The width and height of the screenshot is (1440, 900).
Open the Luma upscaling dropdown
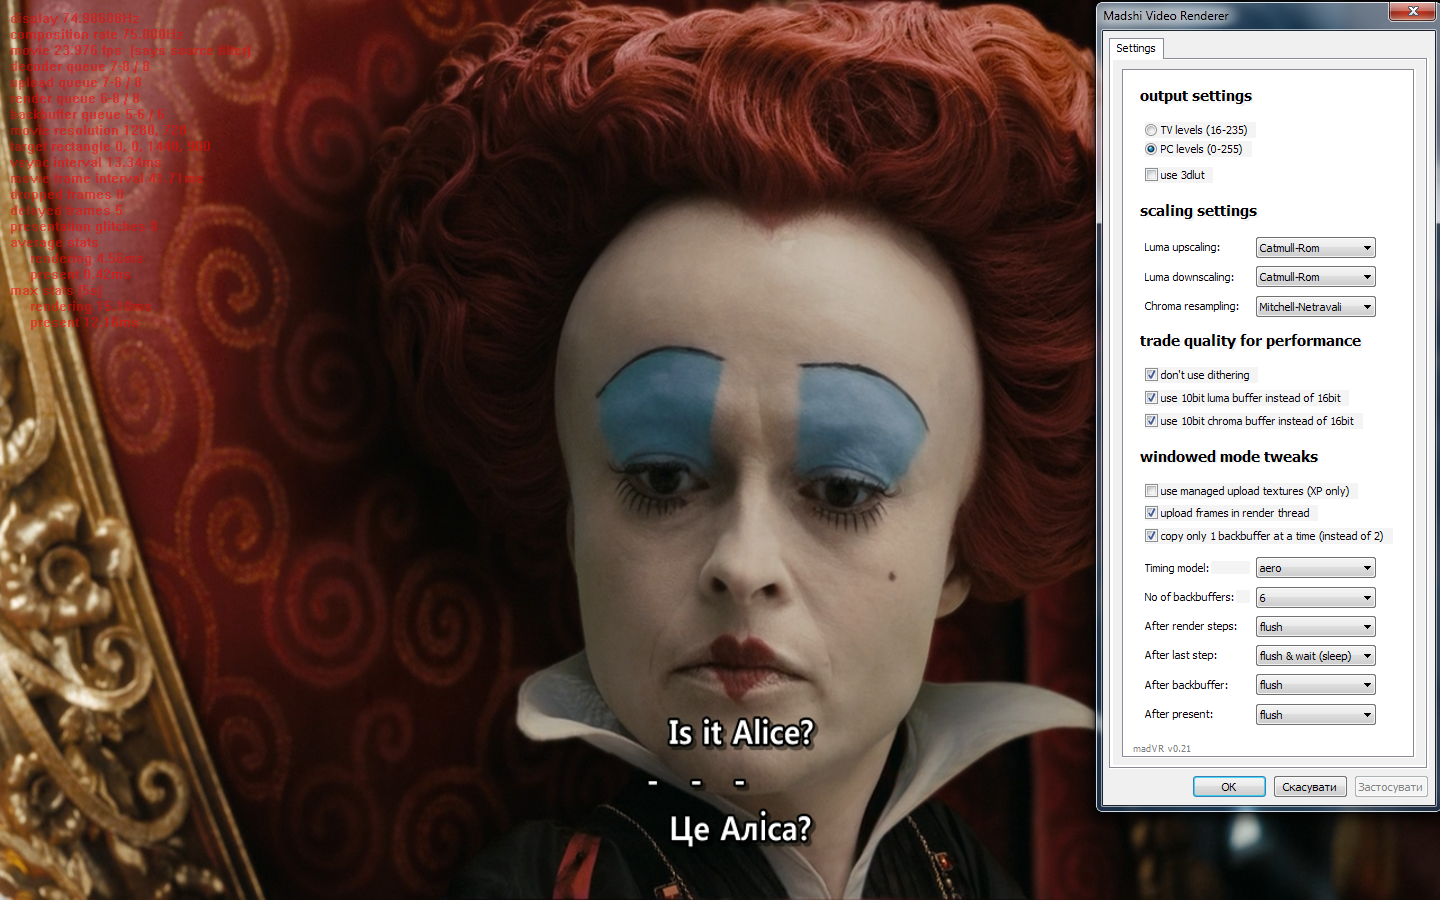click(1316, 248)
